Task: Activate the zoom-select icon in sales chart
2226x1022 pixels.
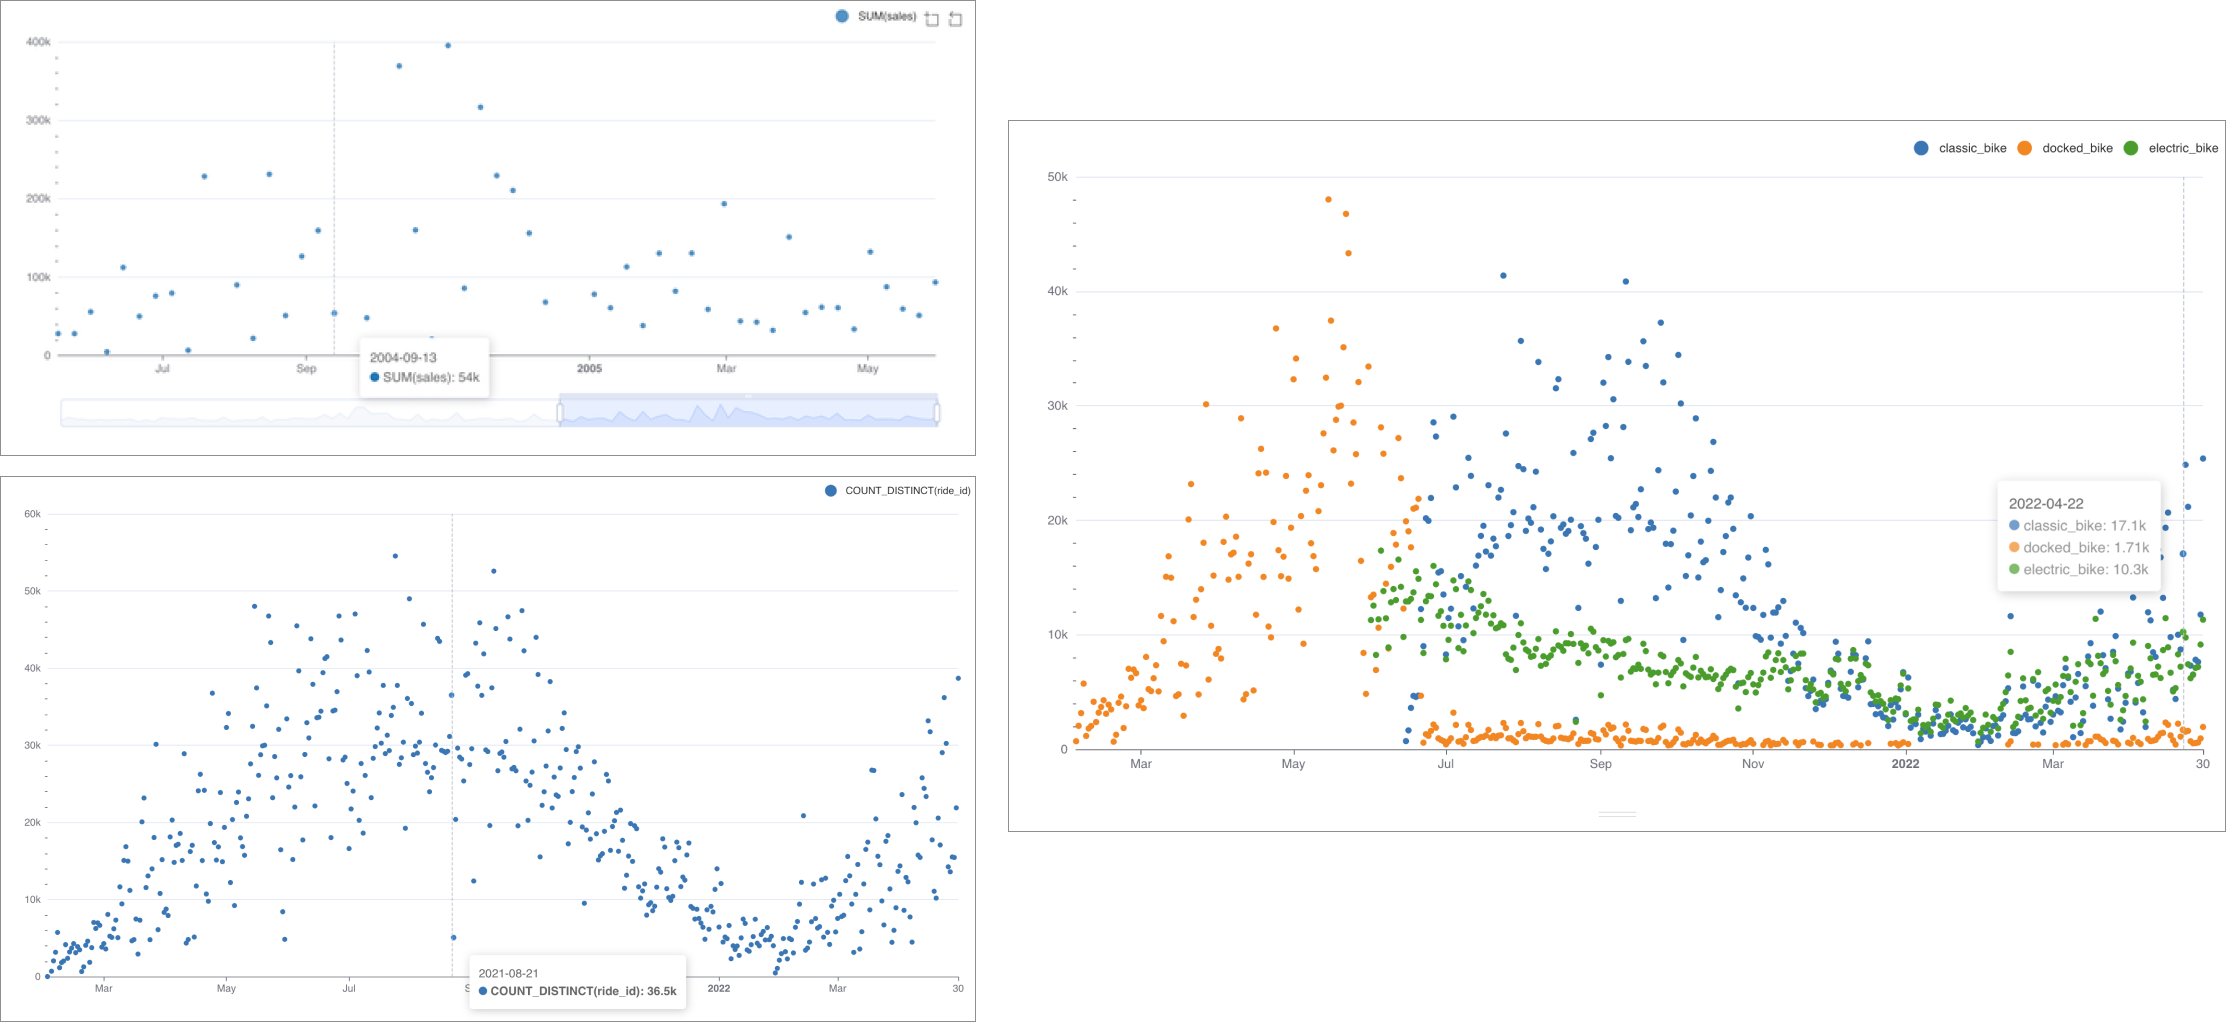Action: (932, 19)
